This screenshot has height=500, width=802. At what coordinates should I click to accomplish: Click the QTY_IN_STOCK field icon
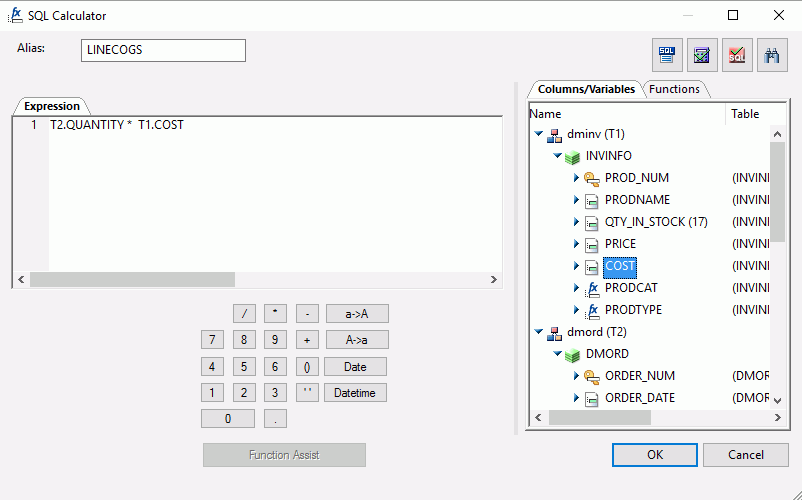coord(591,223)
